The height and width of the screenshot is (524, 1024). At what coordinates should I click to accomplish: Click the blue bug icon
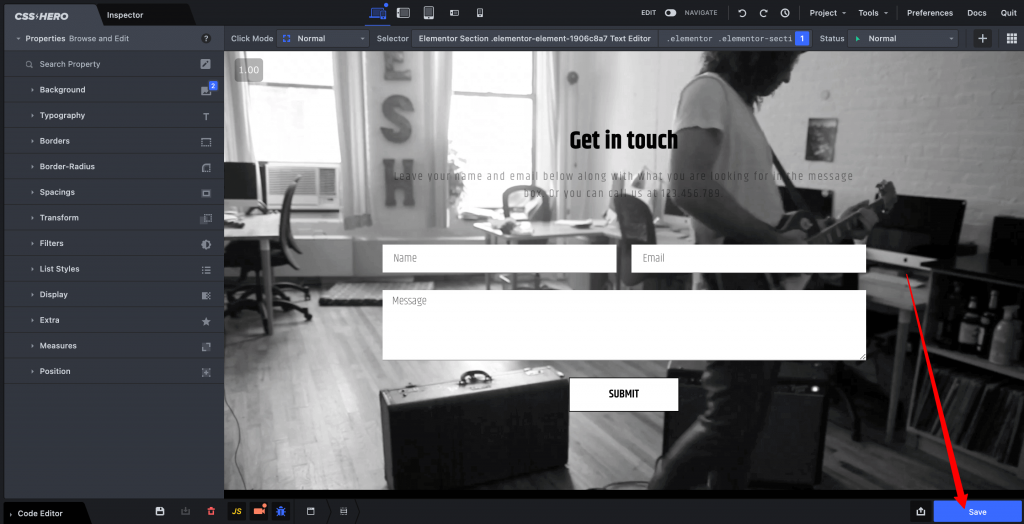[281, 511]
